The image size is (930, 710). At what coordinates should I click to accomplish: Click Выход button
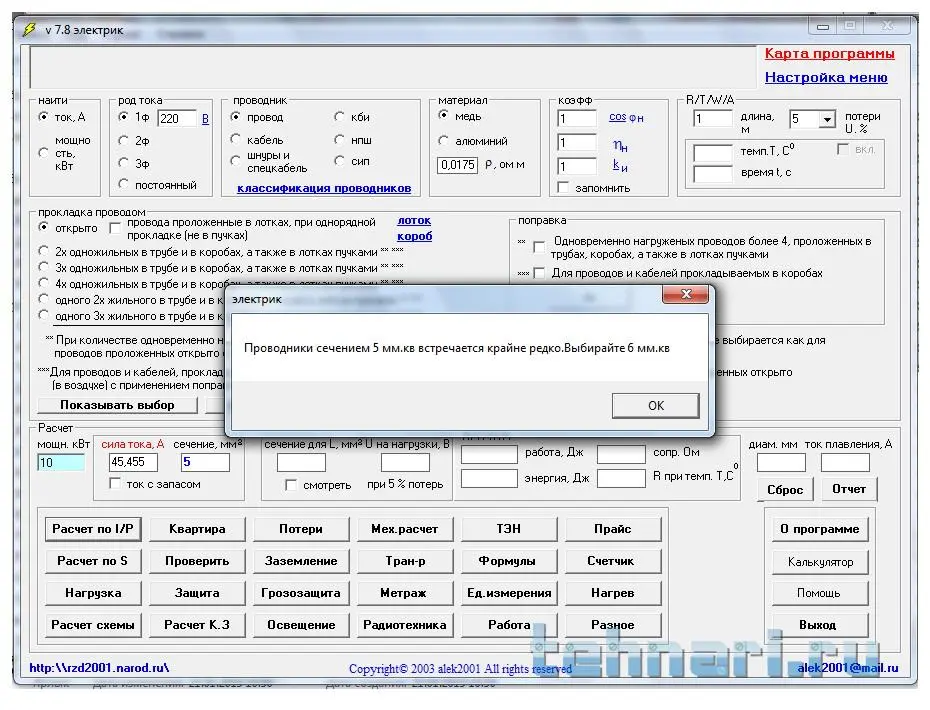point(820,625)
